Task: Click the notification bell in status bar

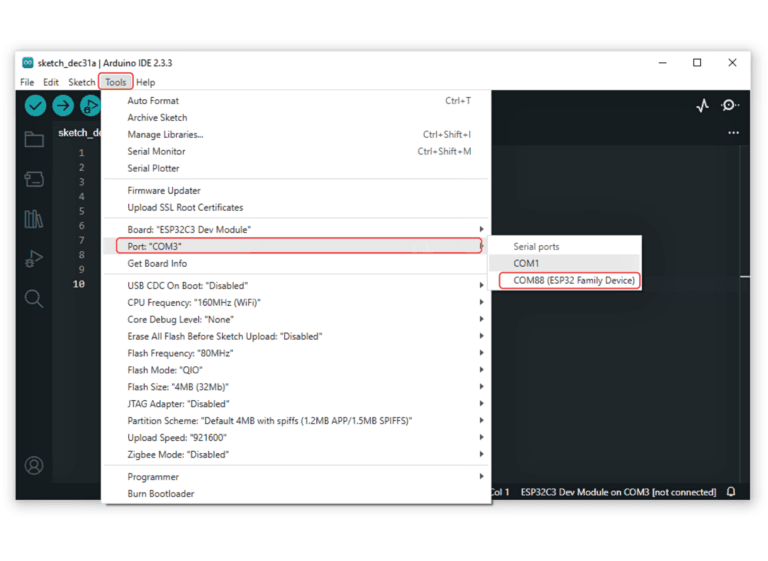Action: coord(731,492)
